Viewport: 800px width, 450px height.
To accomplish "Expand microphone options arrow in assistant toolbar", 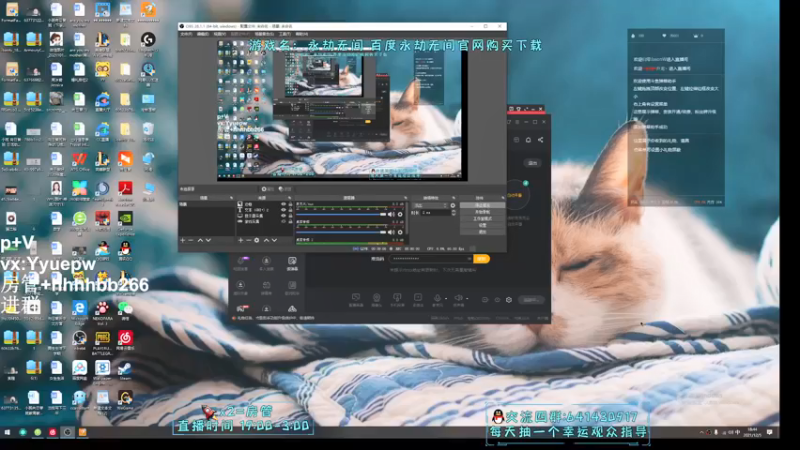I will pyautogui.click(x=446, y=298).
